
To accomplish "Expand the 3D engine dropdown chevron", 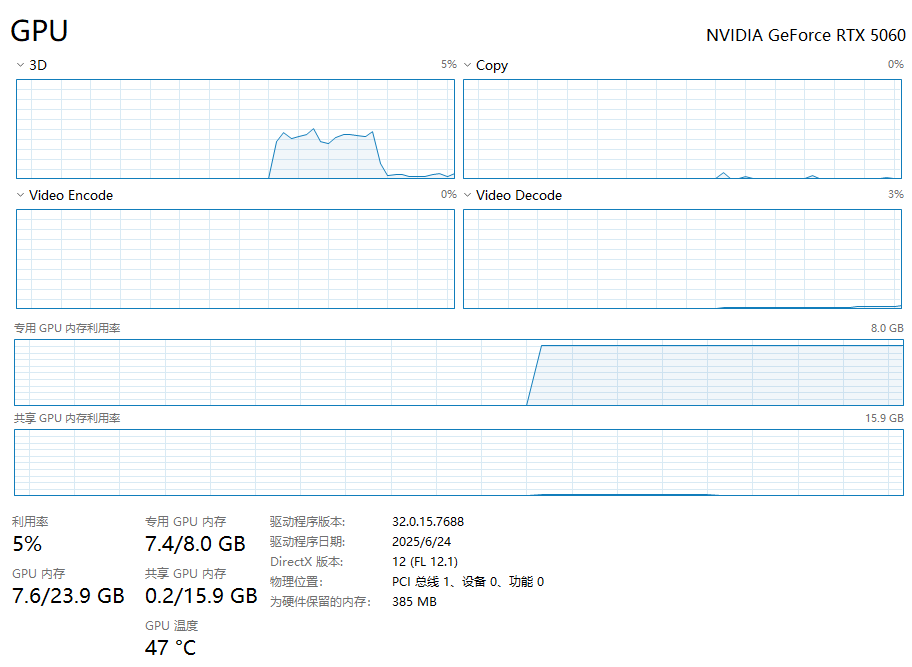I will tap(20, 65).
